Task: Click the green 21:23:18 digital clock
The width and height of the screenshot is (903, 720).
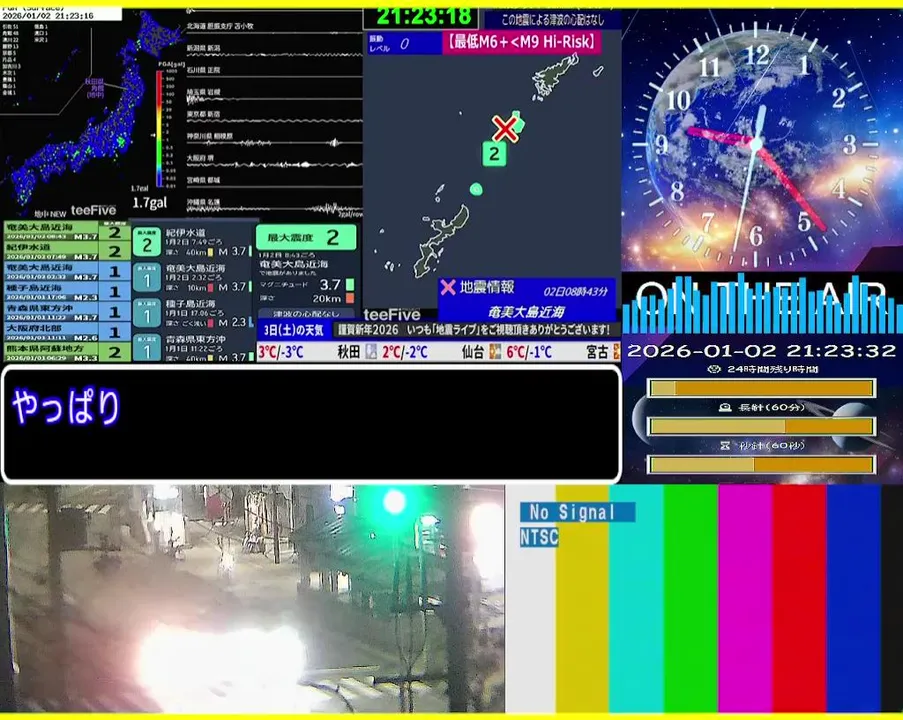Action: [423, 17]
